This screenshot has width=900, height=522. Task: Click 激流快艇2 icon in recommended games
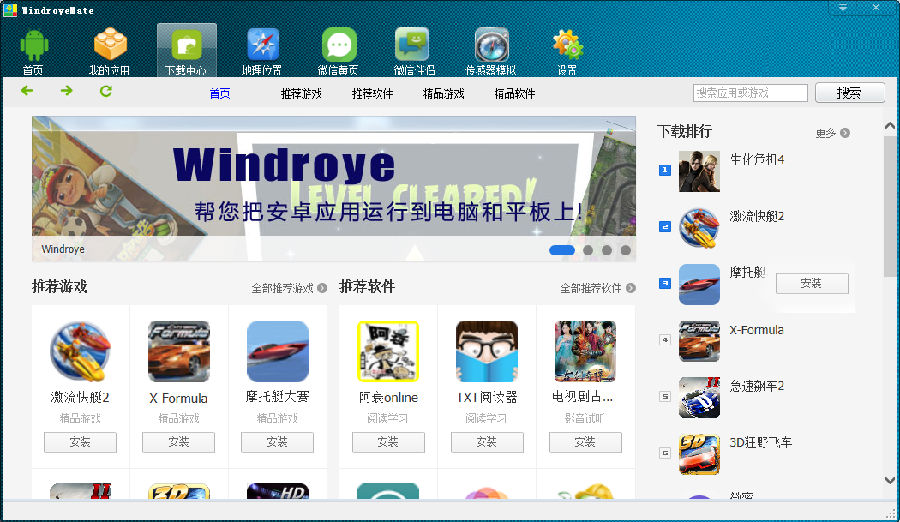pyautogui.click(x=80, y=351)
